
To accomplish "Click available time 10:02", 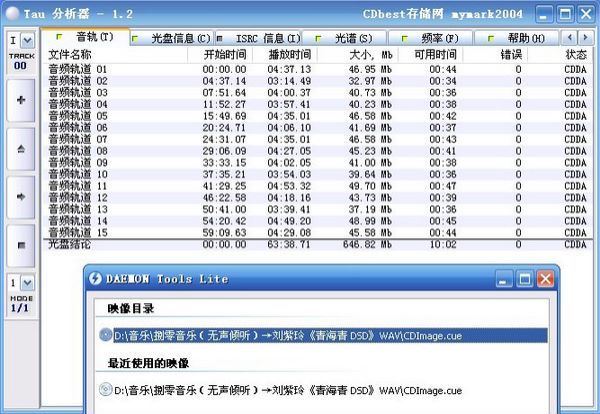I will coord(443,244).
